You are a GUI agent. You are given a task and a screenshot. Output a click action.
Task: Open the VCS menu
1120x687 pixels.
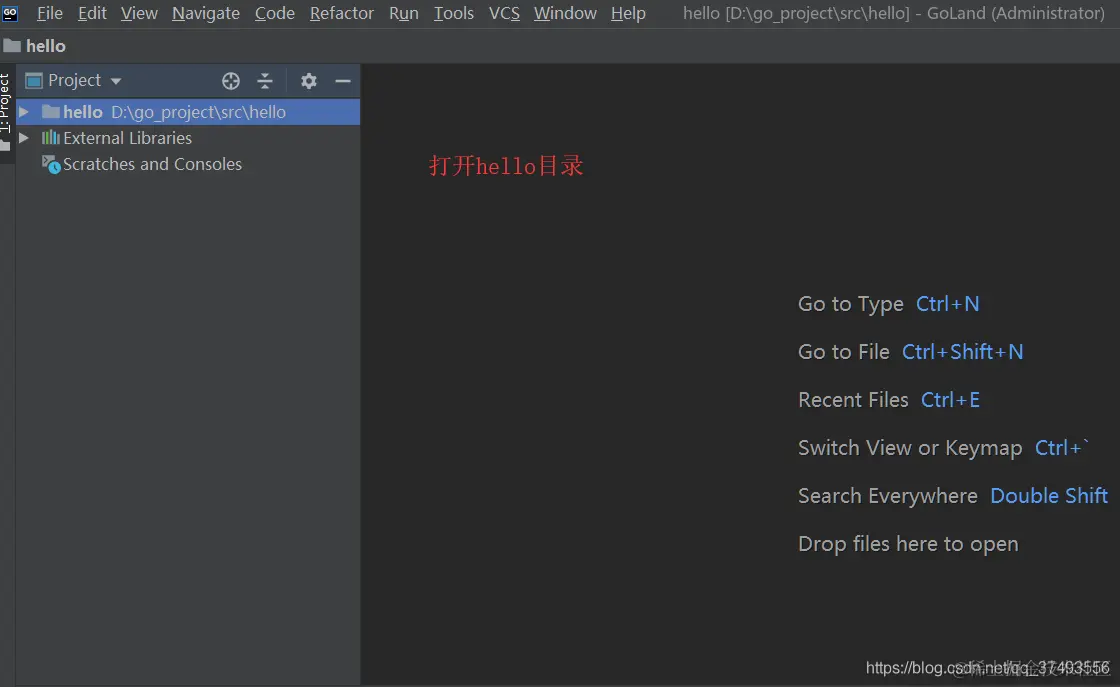click(504, 13)
